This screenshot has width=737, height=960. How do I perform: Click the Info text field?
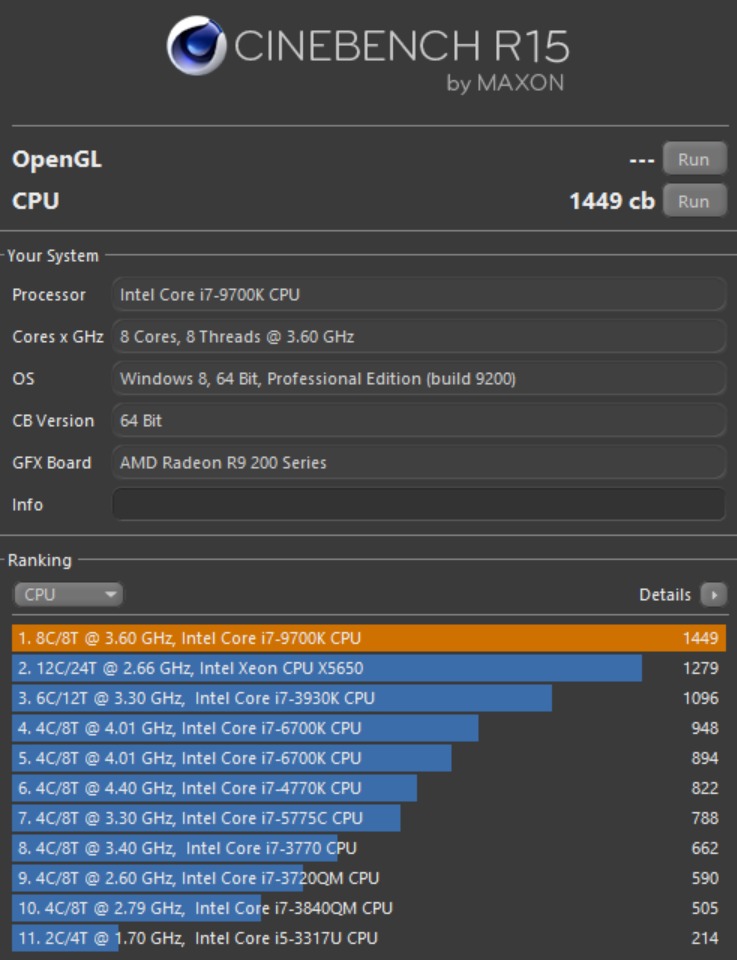point(419,504)
